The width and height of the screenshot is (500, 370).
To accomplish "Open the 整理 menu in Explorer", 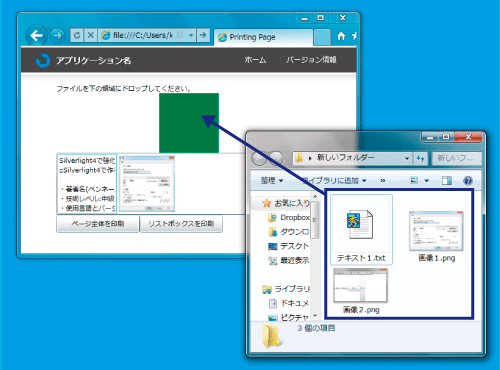I will pyautogui.click(x=272, y=181).
